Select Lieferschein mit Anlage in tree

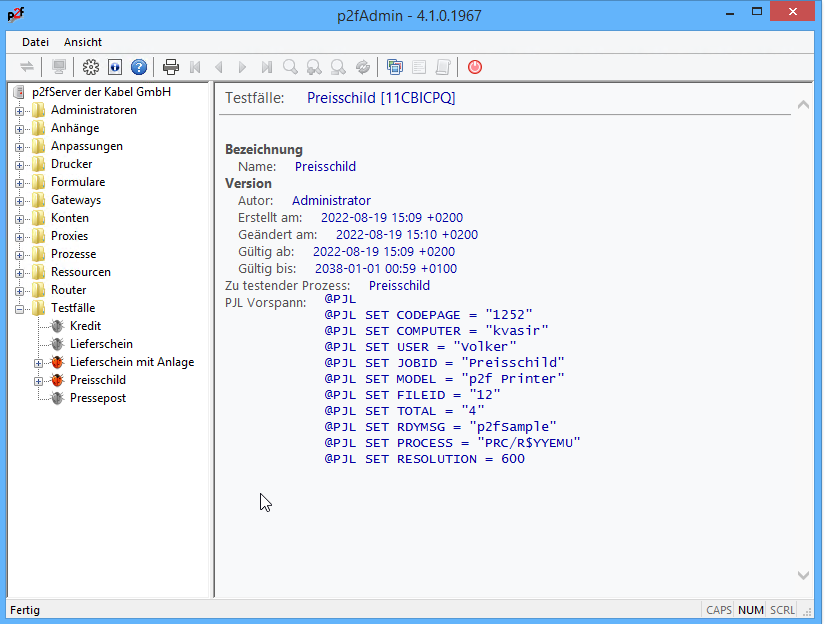pos(132,362)
